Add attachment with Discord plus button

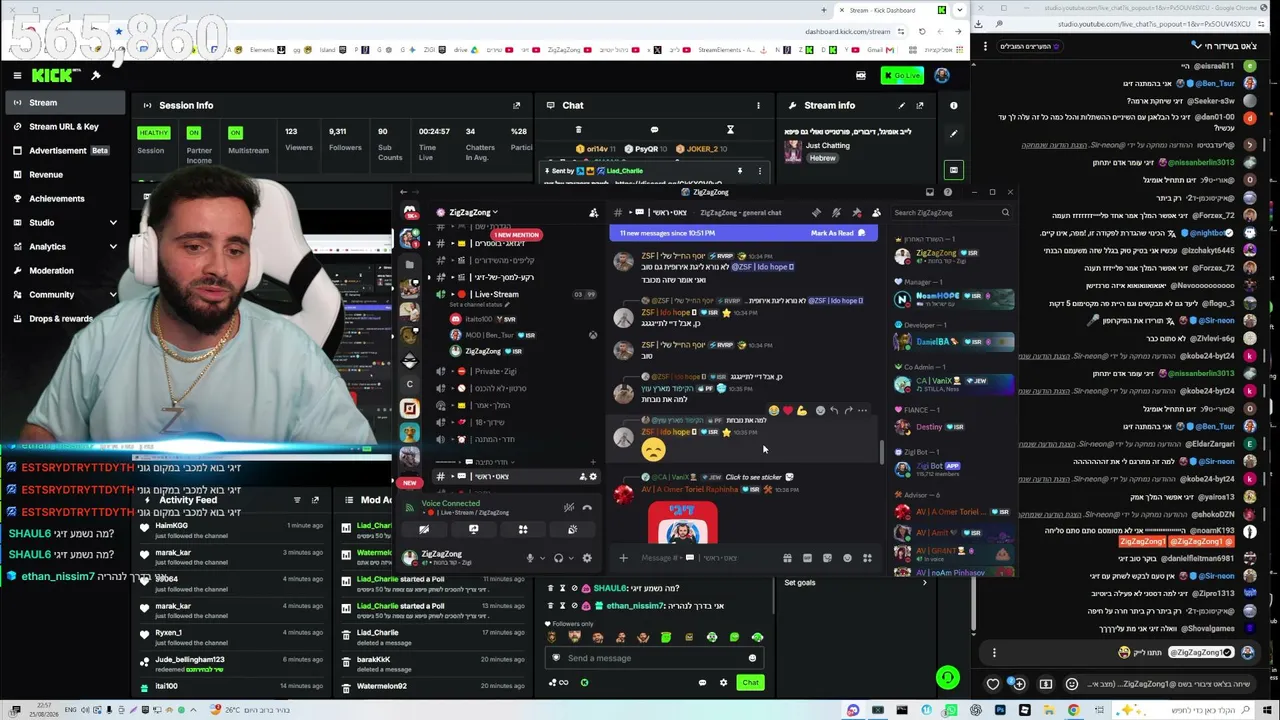pyautogui.click(x=623, y=558)
